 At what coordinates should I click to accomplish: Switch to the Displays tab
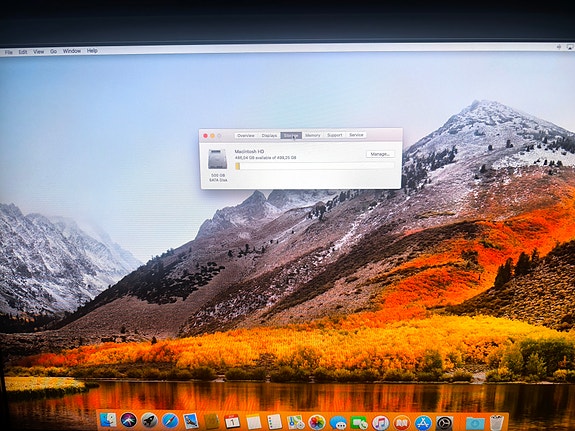pos(269,136)
